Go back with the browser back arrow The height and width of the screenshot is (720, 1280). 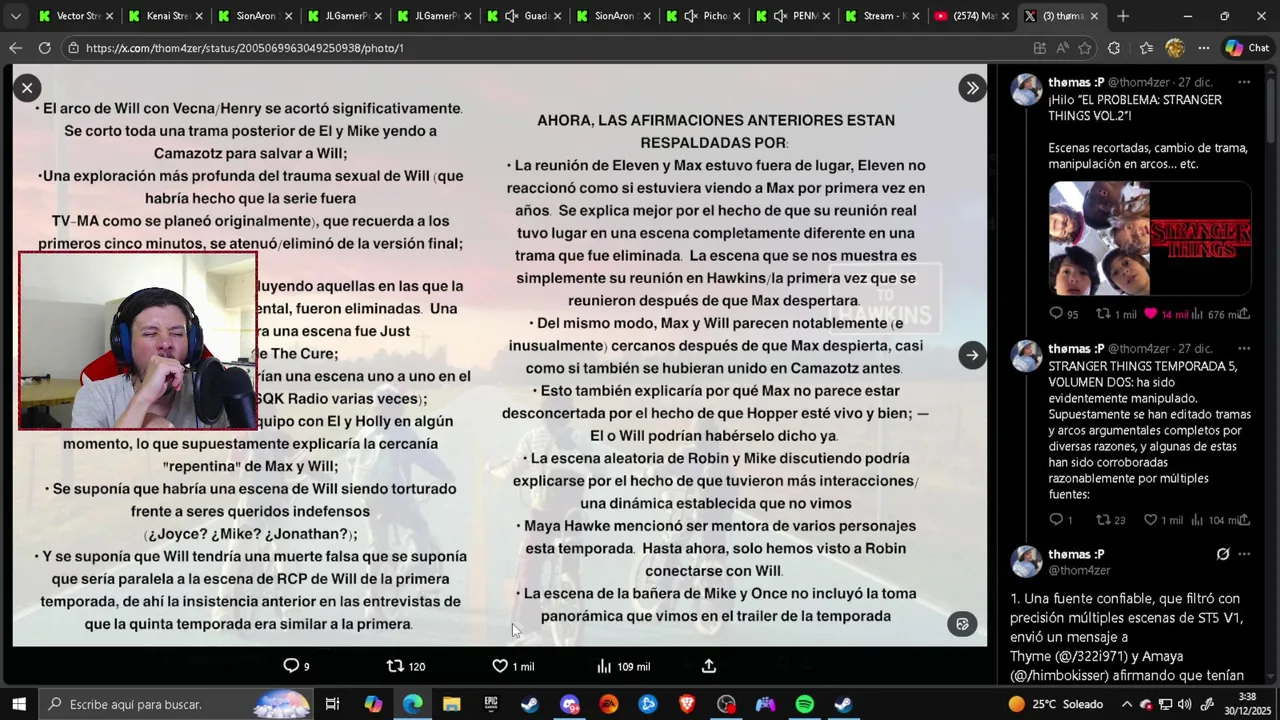click(15, 48)
